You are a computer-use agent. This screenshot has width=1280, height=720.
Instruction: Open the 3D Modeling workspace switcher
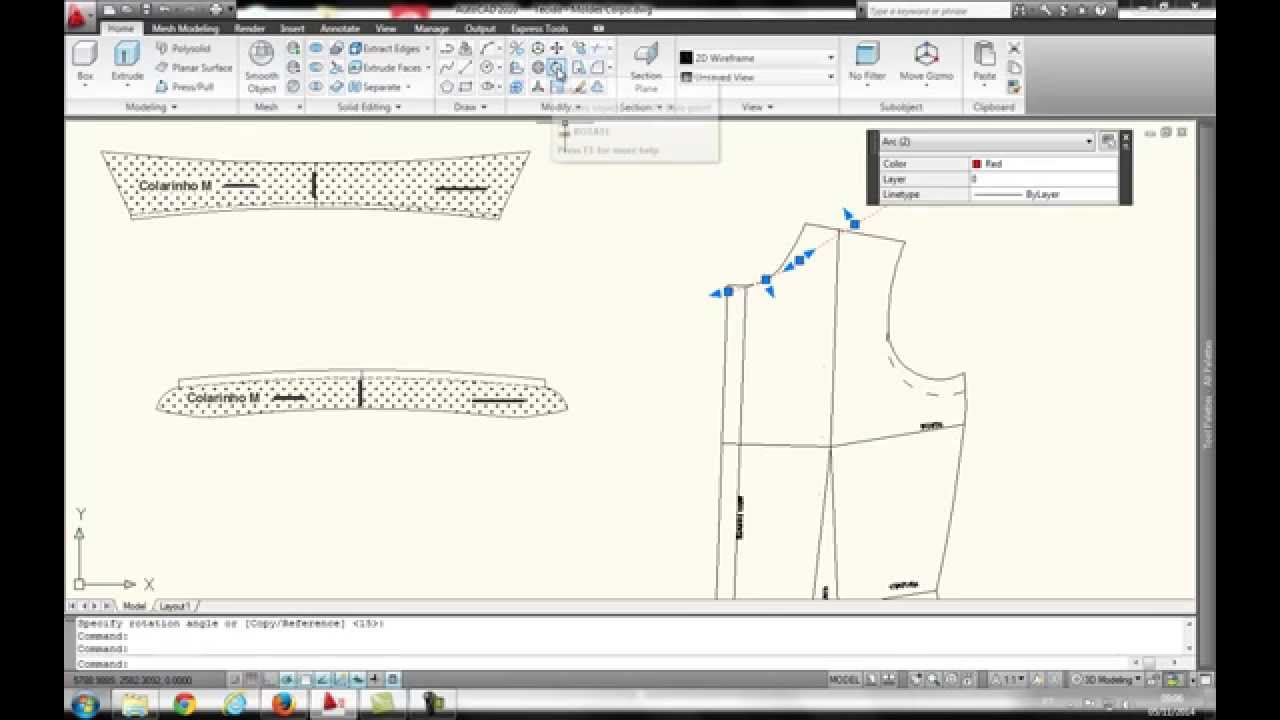coord(1109,680)
